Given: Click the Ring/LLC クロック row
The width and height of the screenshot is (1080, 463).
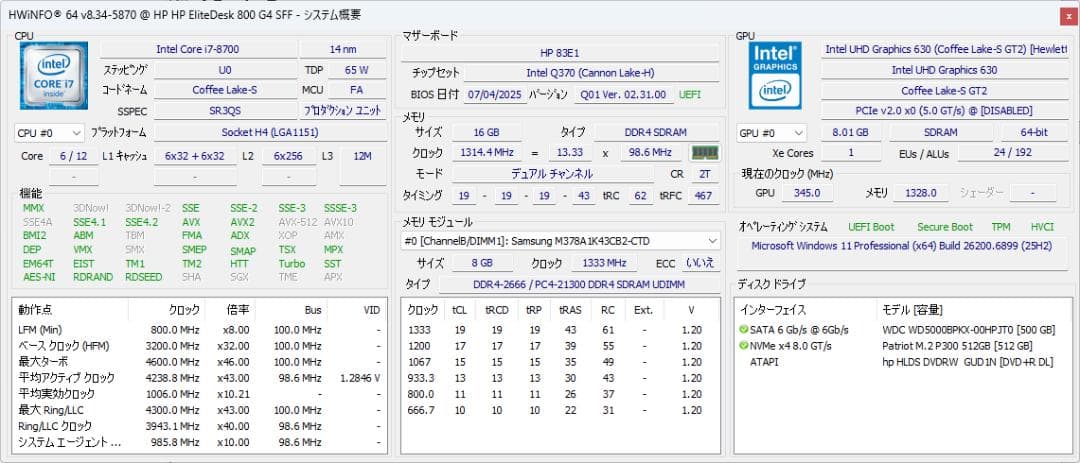Looking at the screenshot, I should click(200, 426).
